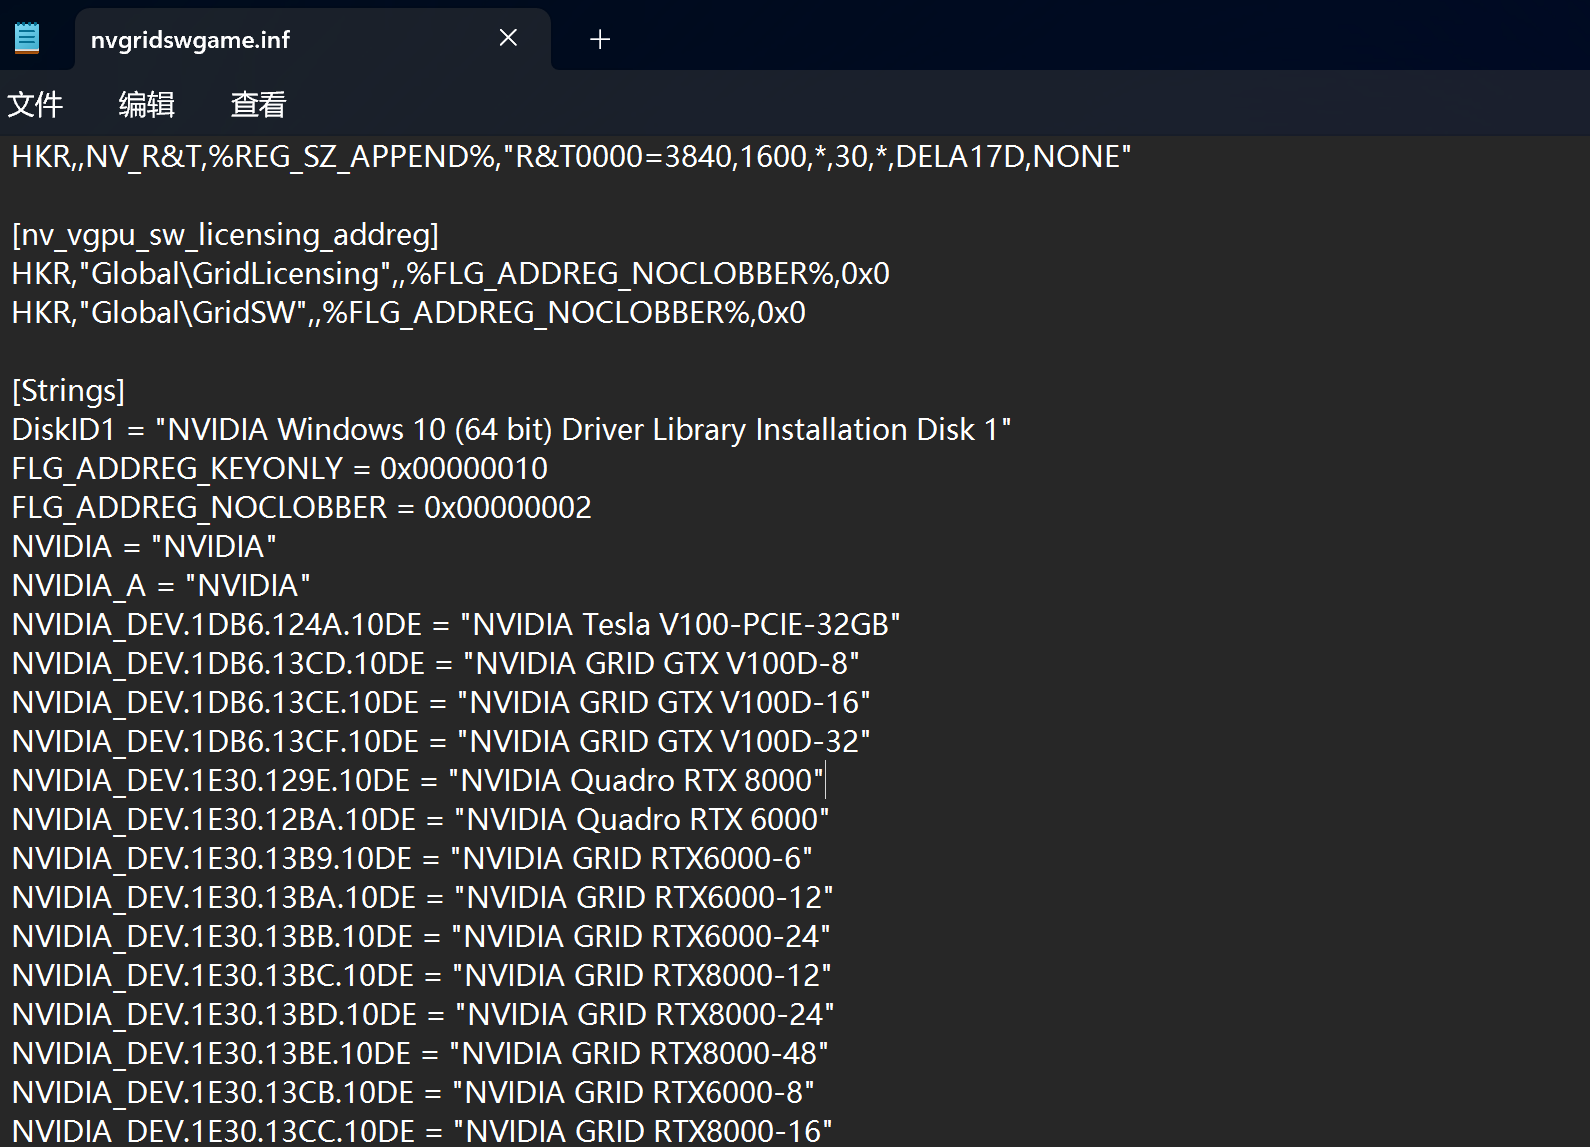Click the Quadro RTX 6000 line
1590x1147 pixels.
[421, 820]
